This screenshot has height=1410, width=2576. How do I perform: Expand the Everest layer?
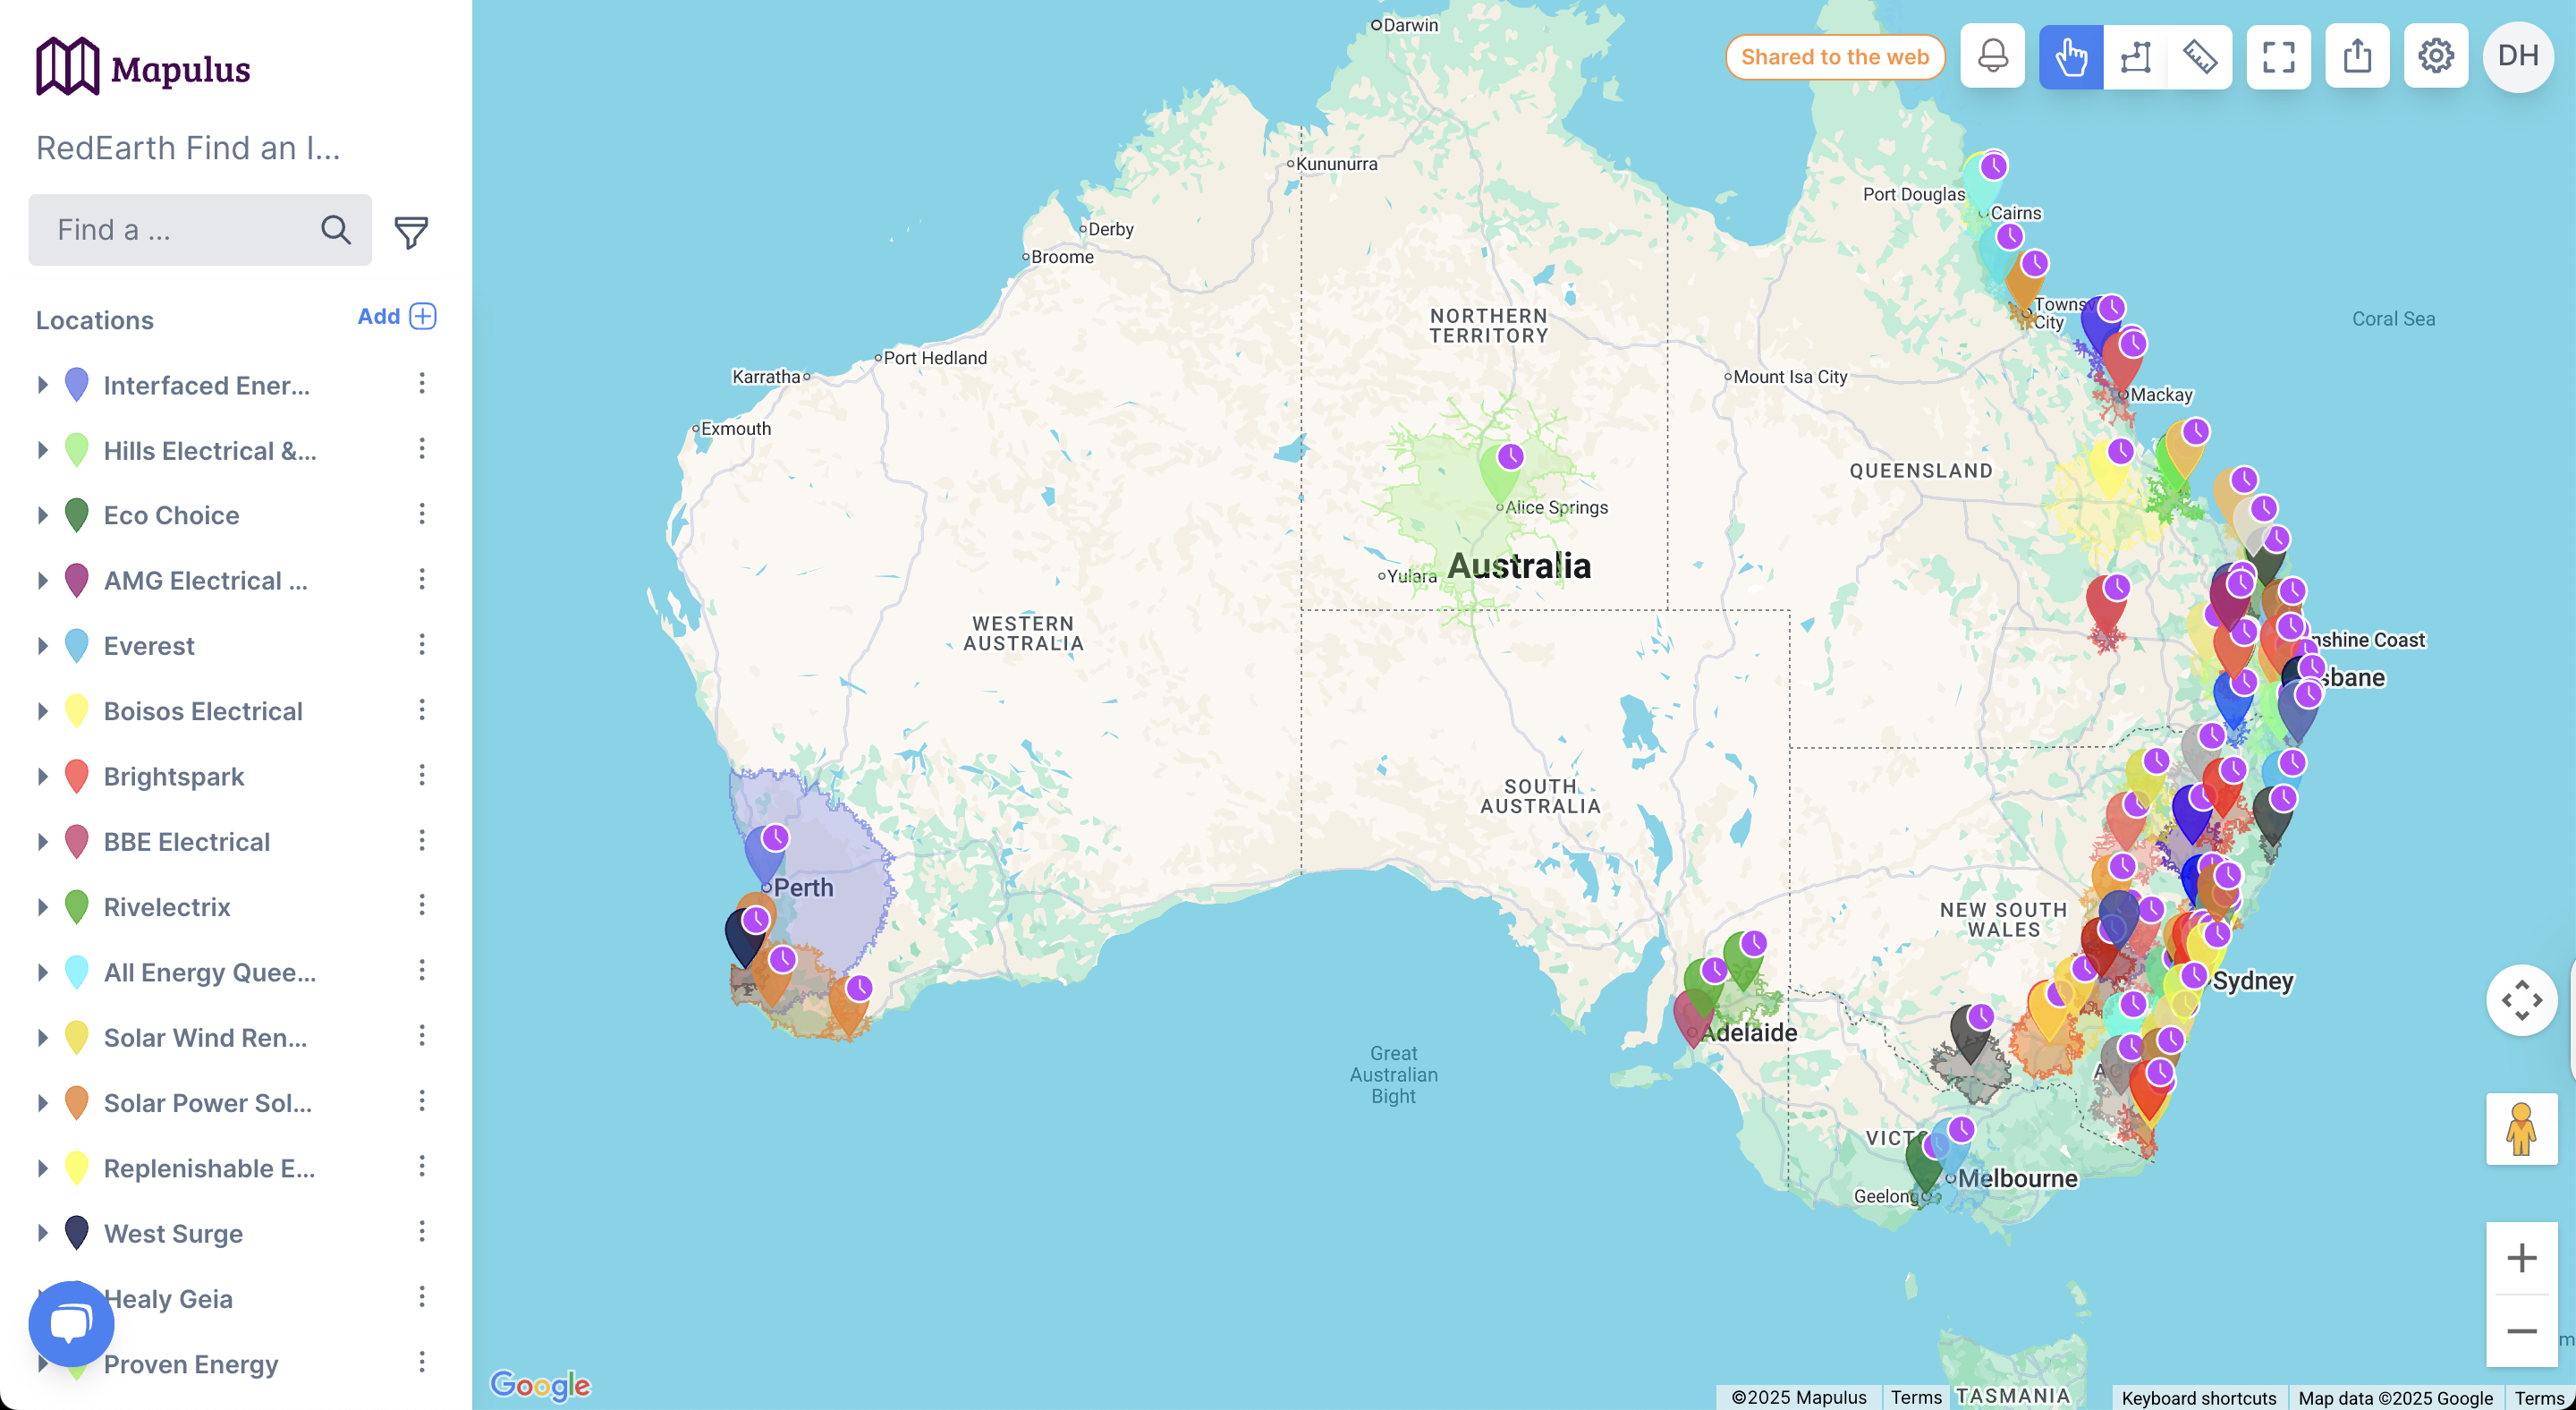click(43, 646)
